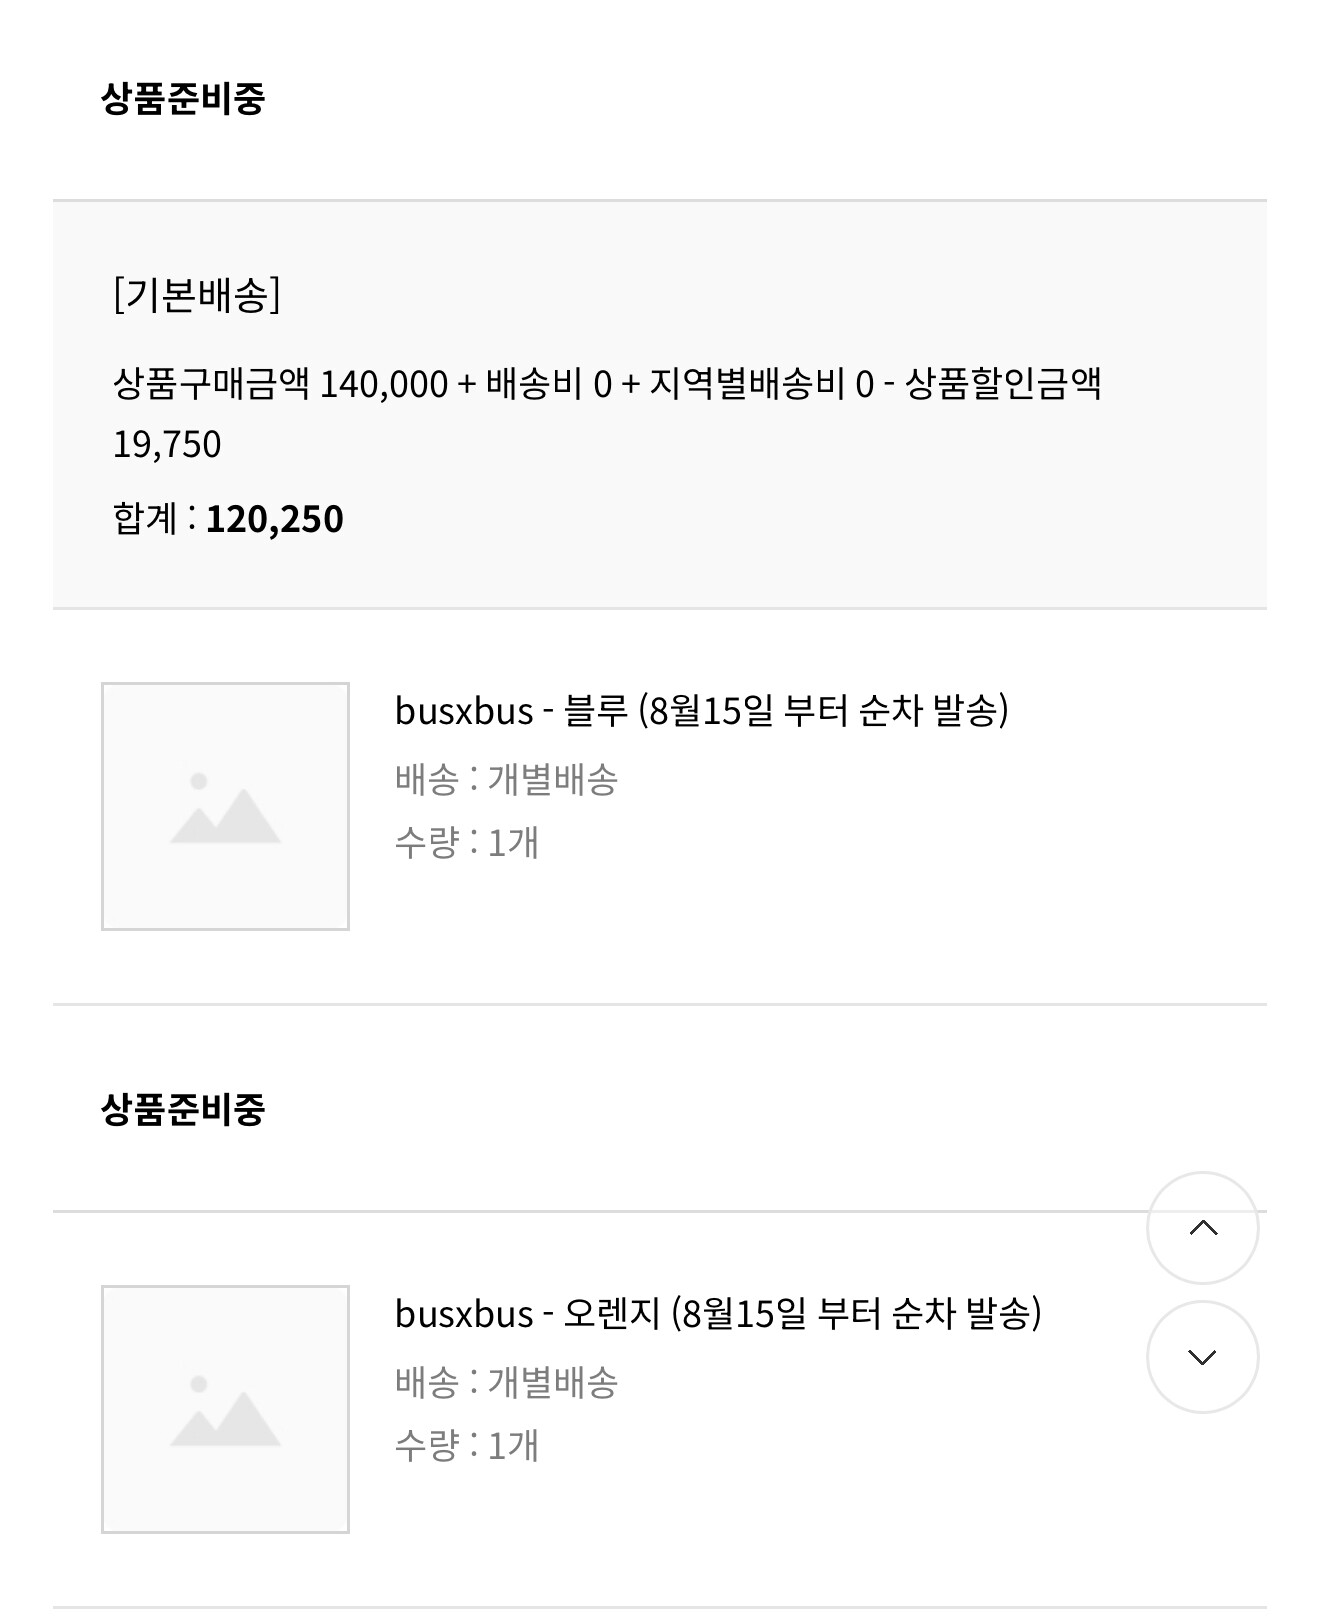
Task: Open the orange busxbus product image placeholder
Action: click(225, 1409)
